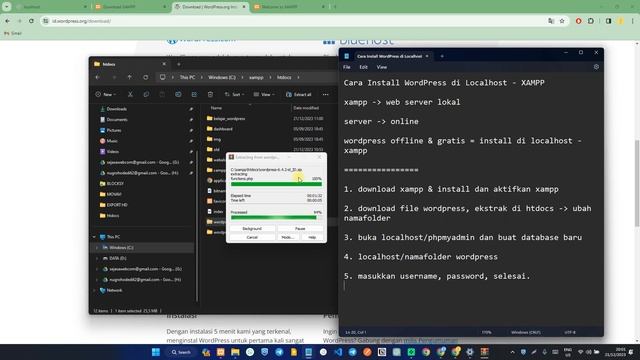
Task: Open the breadcrumb chevron after htdocs
Action: tap(298, 77)
